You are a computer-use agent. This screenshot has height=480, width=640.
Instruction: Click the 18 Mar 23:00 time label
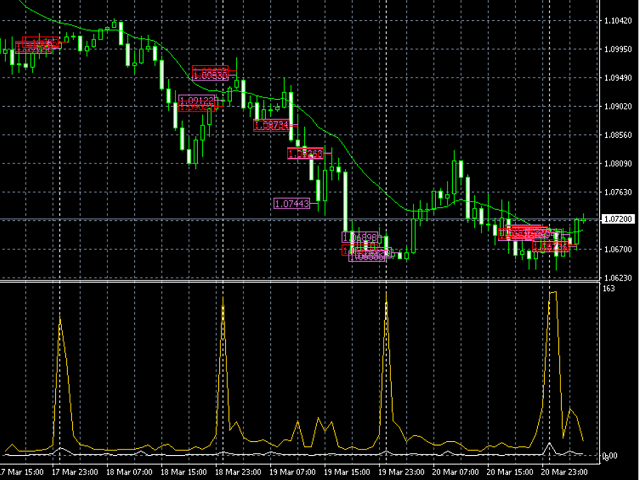coord(238,472)
